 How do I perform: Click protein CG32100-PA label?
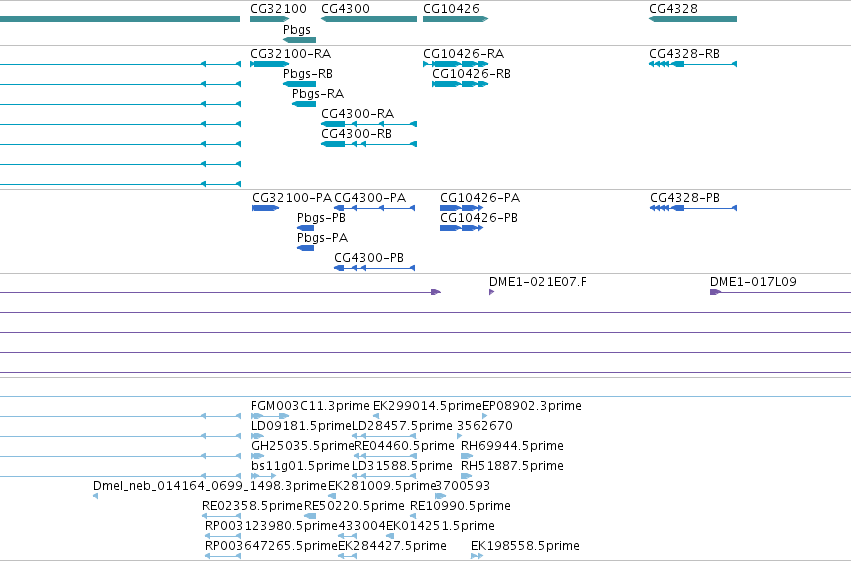click(x=292, y=198)
